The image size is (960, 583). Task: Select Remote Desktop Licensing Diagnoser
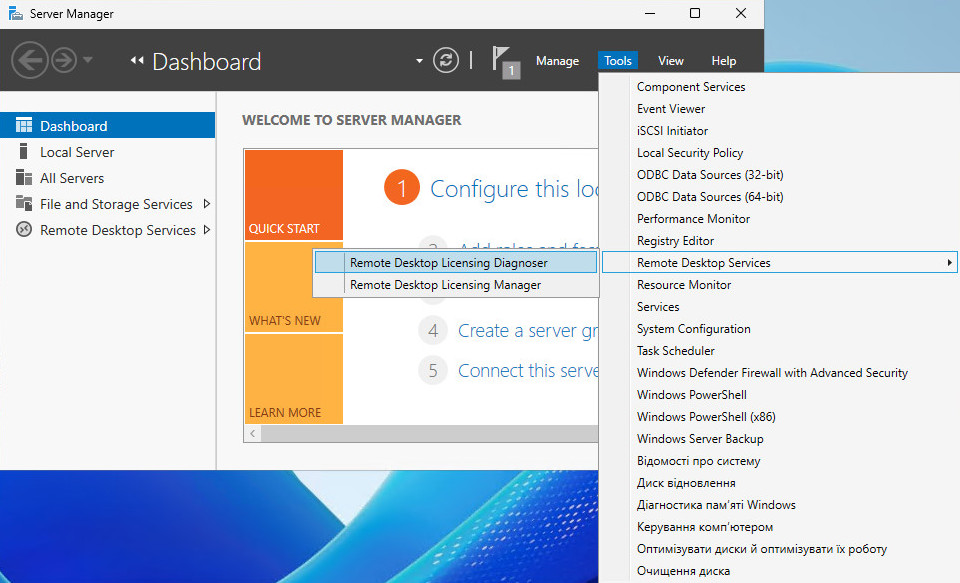tap(456, 263)
